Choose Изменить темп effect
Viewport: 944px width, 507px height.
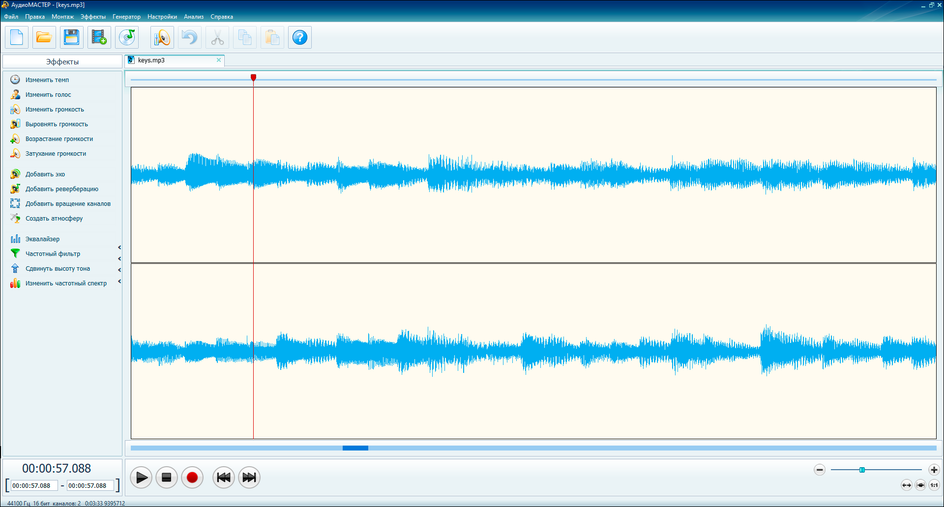(47, 79)
